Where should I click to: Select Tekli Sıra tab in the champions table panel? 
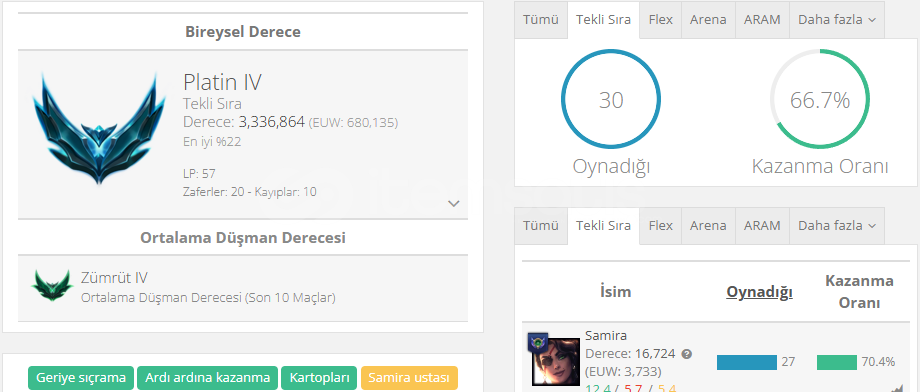603,225
